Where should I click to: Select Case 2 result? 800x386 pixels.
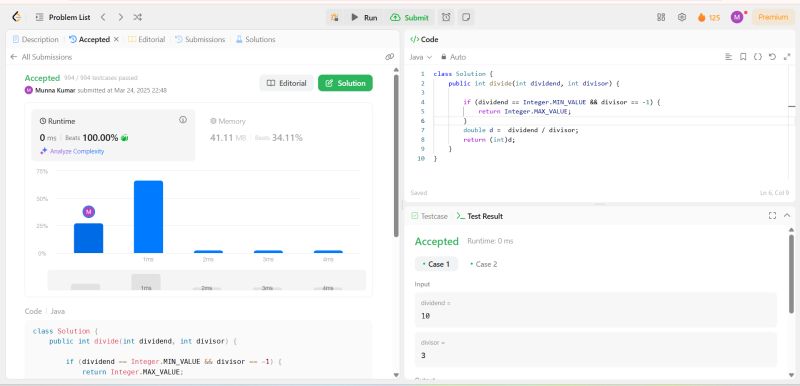483,264
